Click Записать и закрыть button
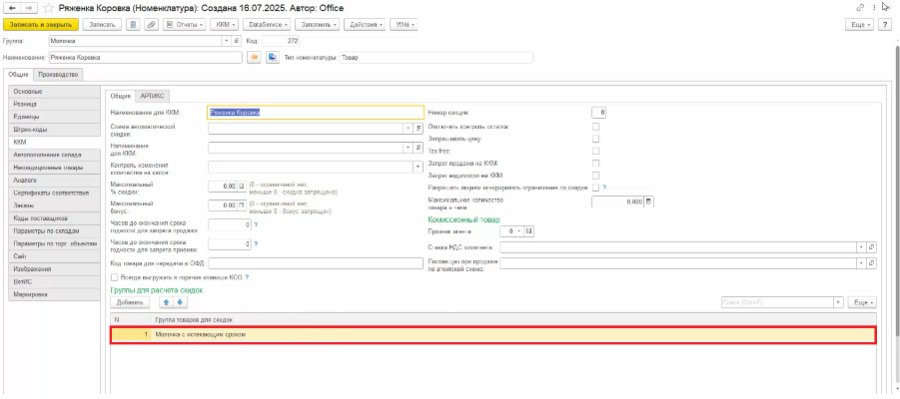 click(x=41, y=25)
